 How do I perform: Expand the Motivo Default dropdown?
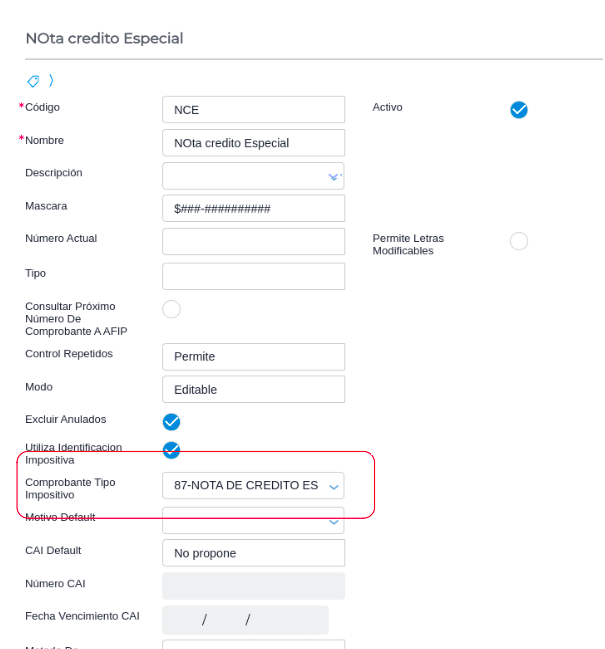[x=334, y=520]
